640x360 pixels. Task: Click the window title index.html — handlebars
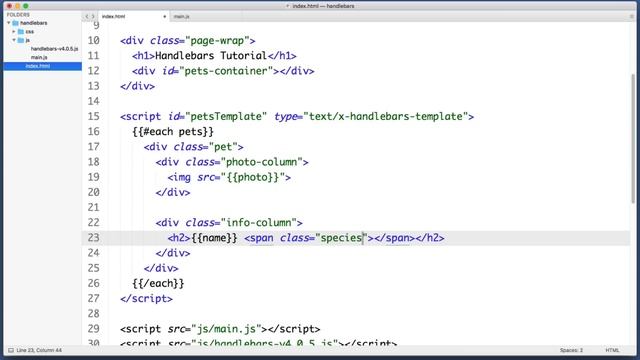pyautogui.click(x=323, y=6)
